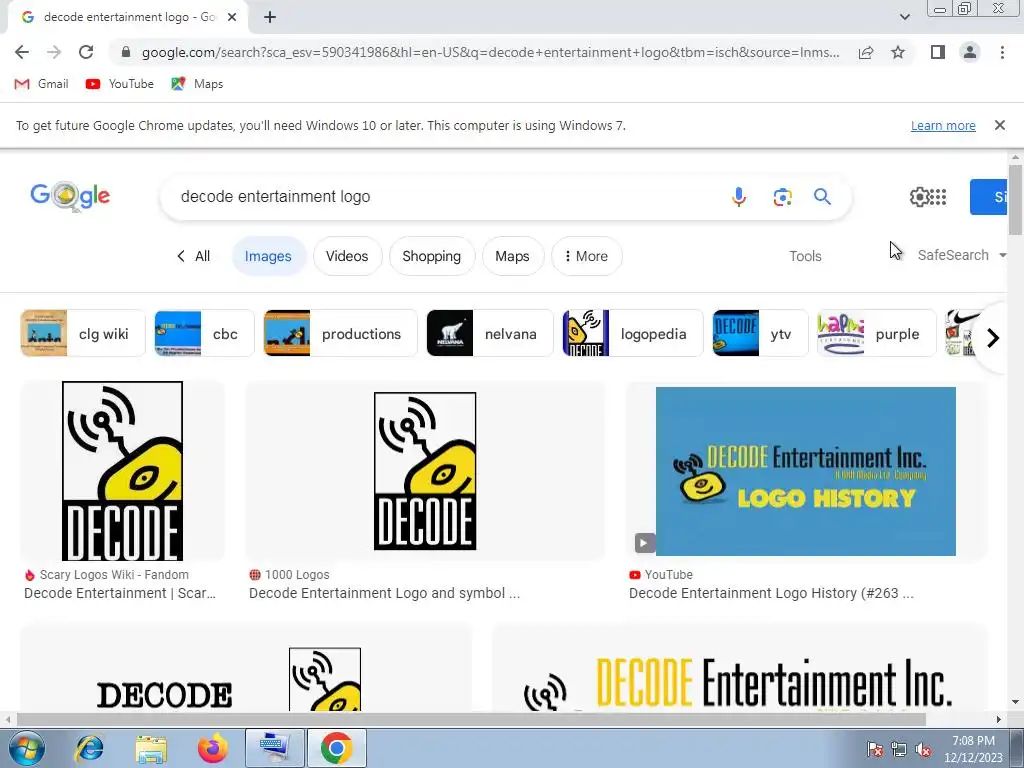Click the muted volume tray icon
1024x768 pixels.
pos(923,749)
